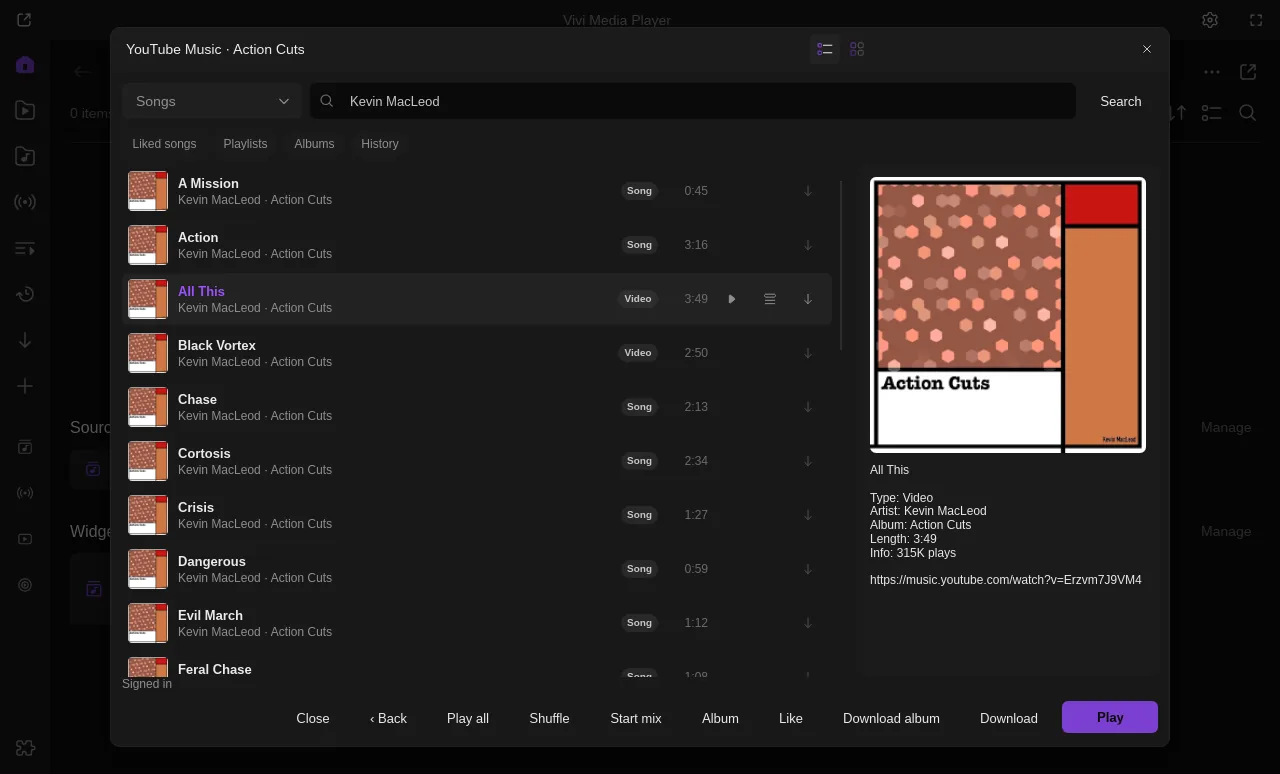Viewport: 1280px width, 774px height.
Task: Click Play all
Action: [x=468, y=718]
